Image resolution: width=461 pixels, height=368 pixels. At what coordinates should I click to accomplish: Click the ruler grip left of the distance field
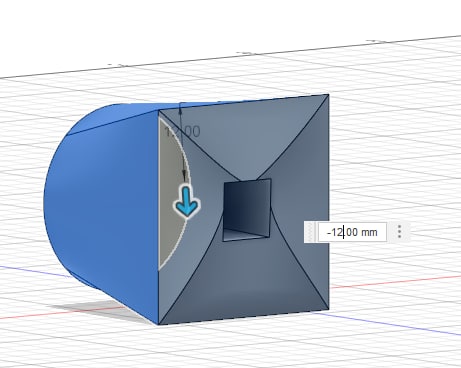point(311,232)
